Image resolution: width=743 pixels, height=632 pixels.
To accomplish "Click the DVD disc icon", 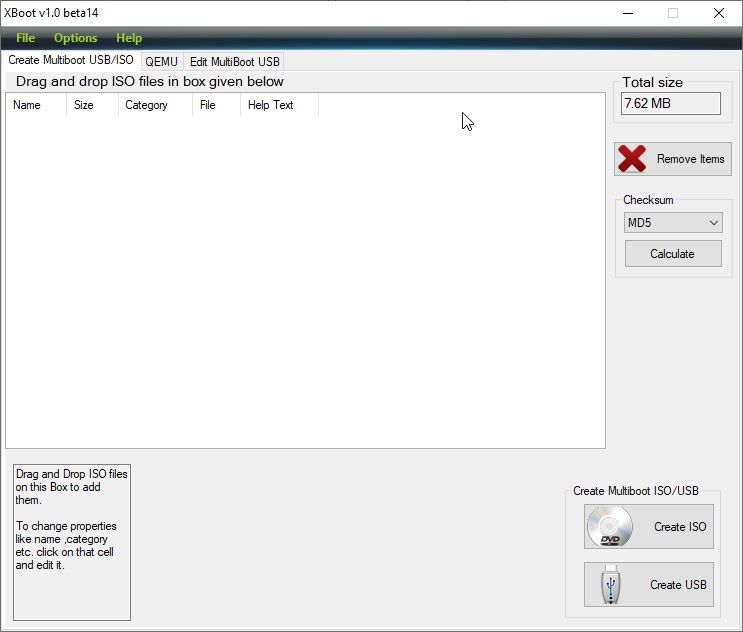I will coord(610,526).
